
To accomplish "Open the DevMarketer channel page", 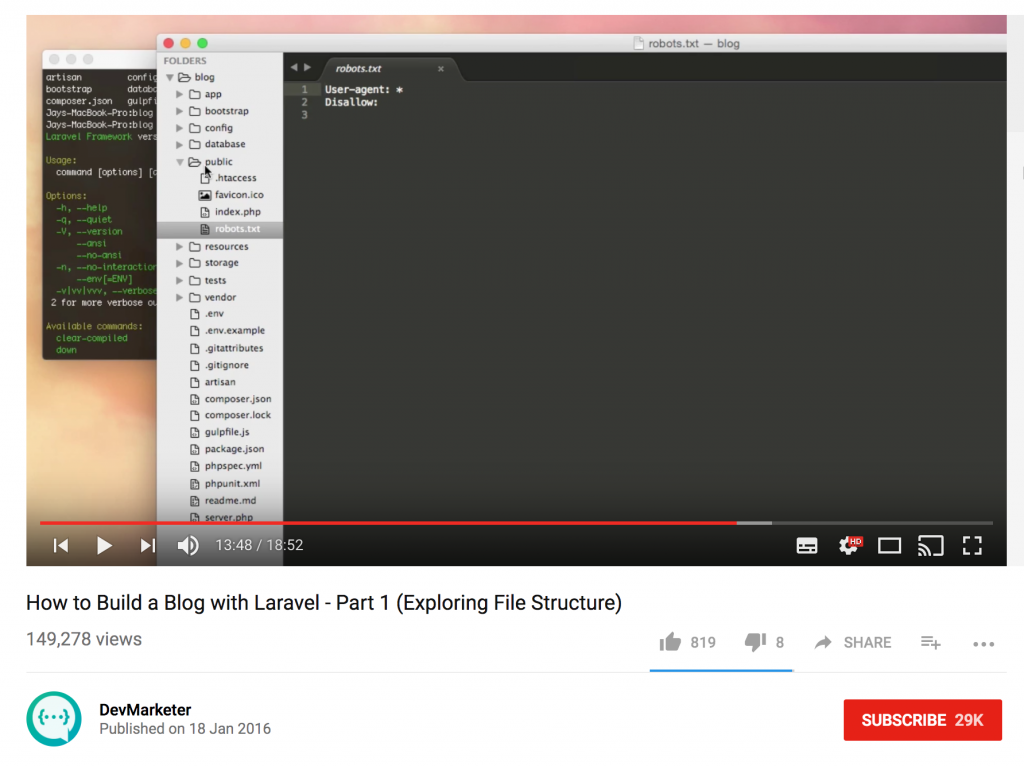I will pyautogui.click(x=145, y=709).
